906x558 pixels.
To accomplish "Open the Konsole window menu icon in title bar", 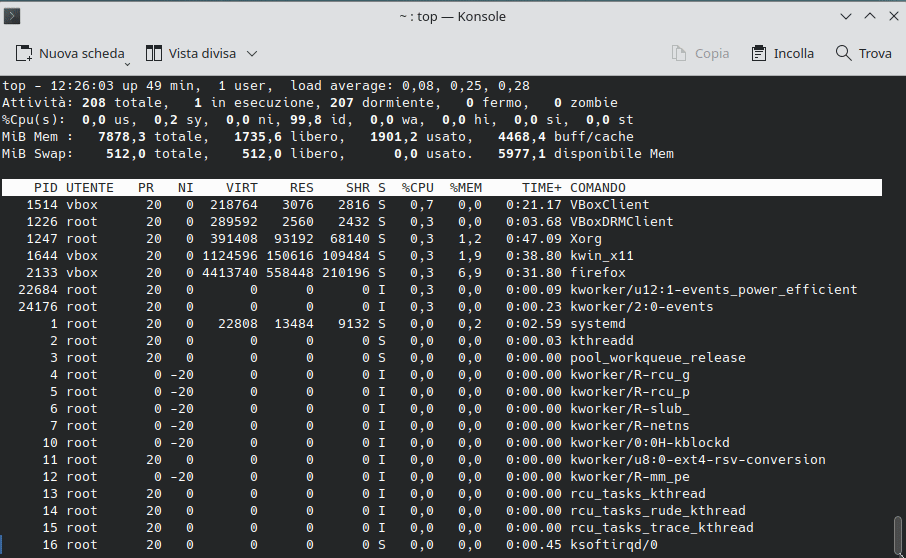I will (x=14, y=16).
